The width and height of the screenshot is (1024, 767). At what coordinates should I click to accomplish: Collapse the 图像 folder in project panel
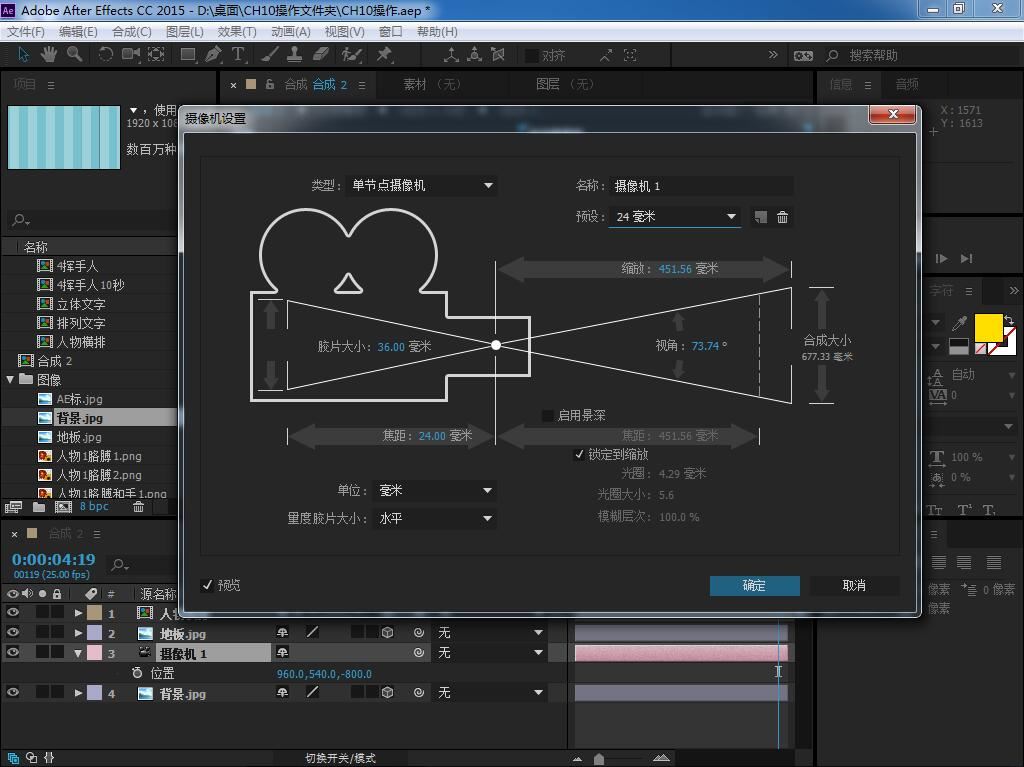(10, 380)
